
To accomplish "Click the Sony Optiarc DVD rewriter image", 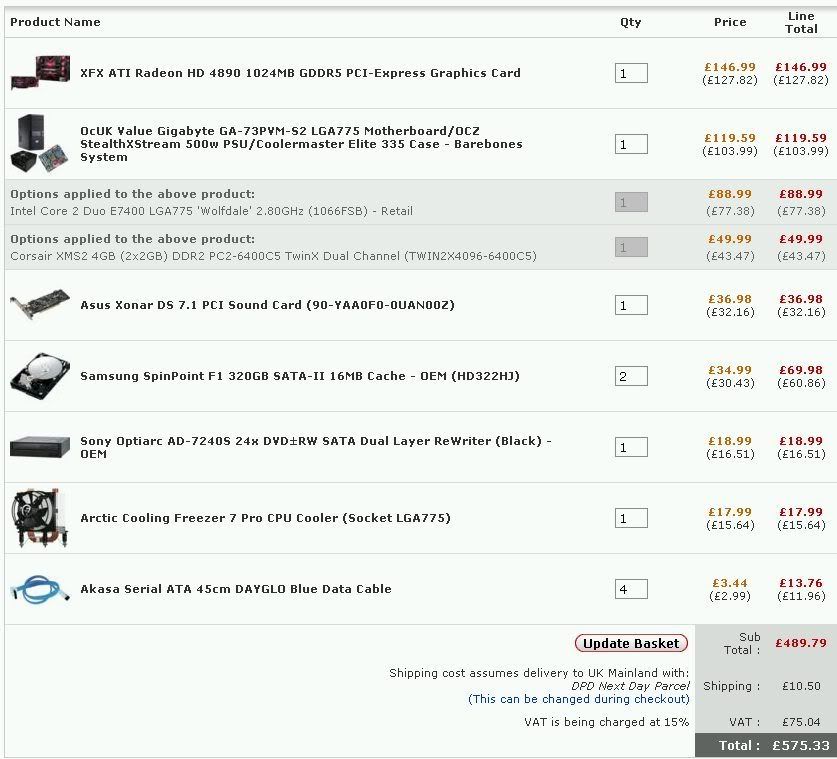I will (40, 447).
